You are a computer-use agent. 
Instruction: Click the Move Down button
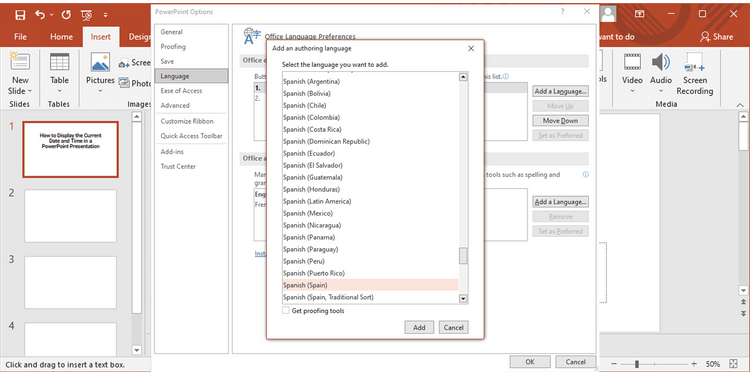560,121
